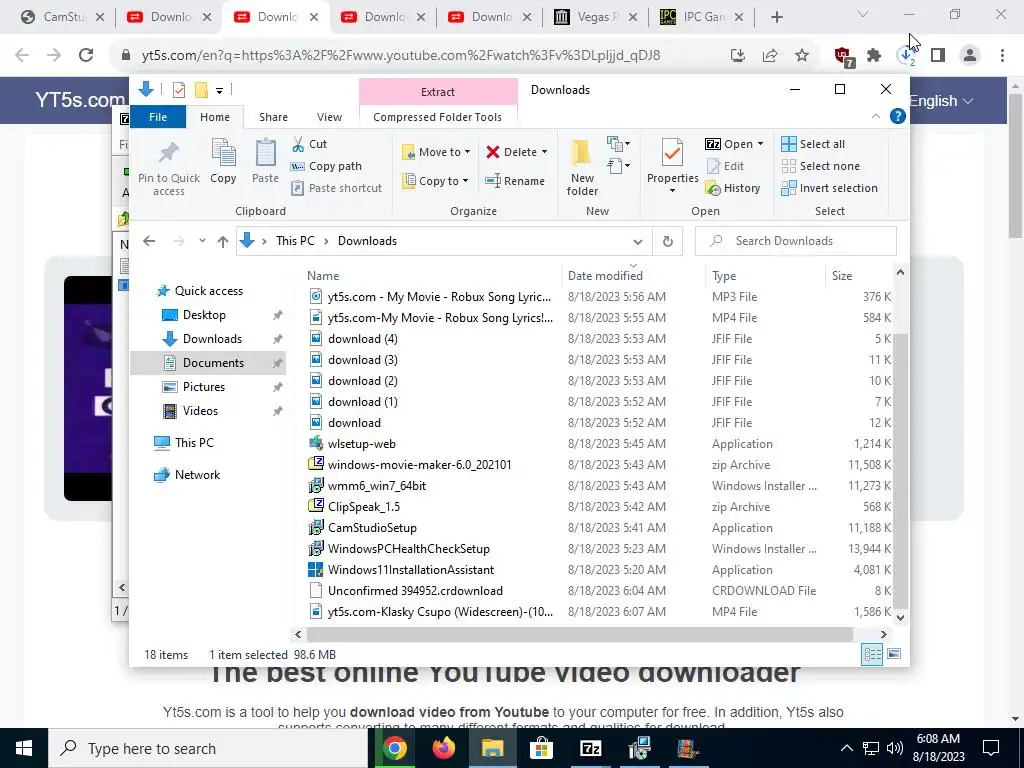Expand the Move to dropdown
Image resolution: width=1024 pixels, height=768 pixels.
(467, 152)
